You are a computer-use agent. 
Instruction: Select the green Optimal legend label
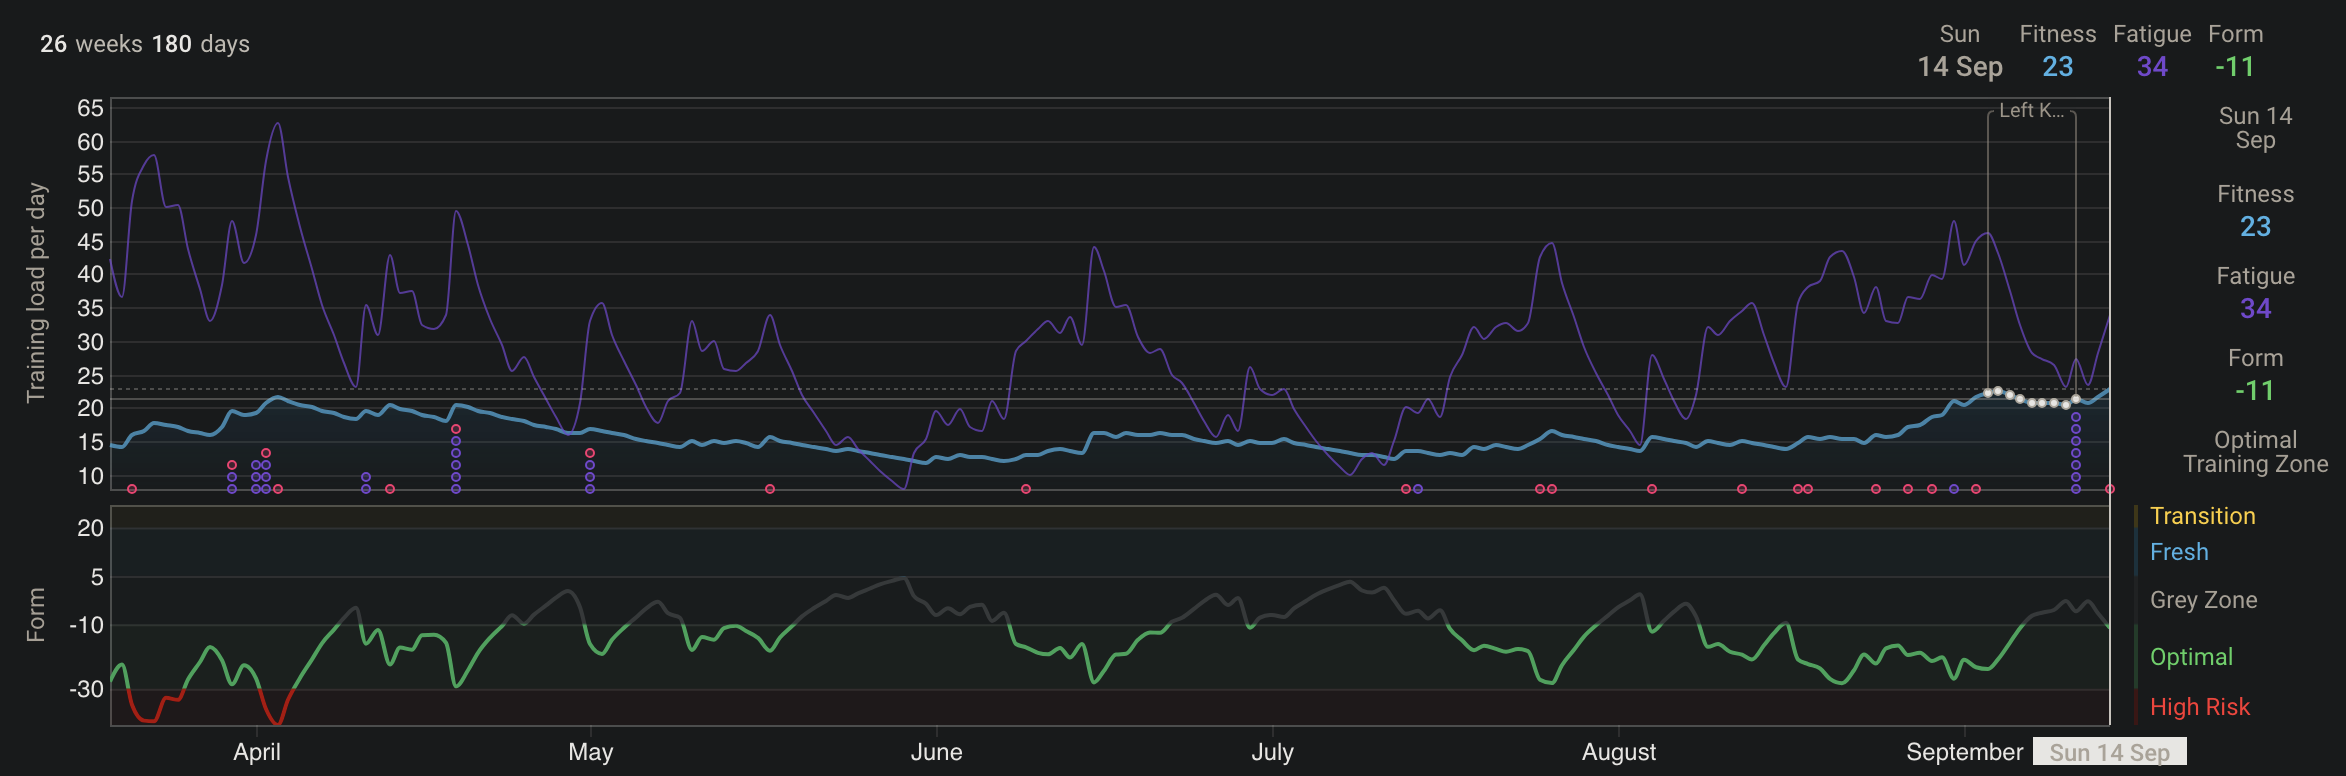click(x=2191, y=657)
